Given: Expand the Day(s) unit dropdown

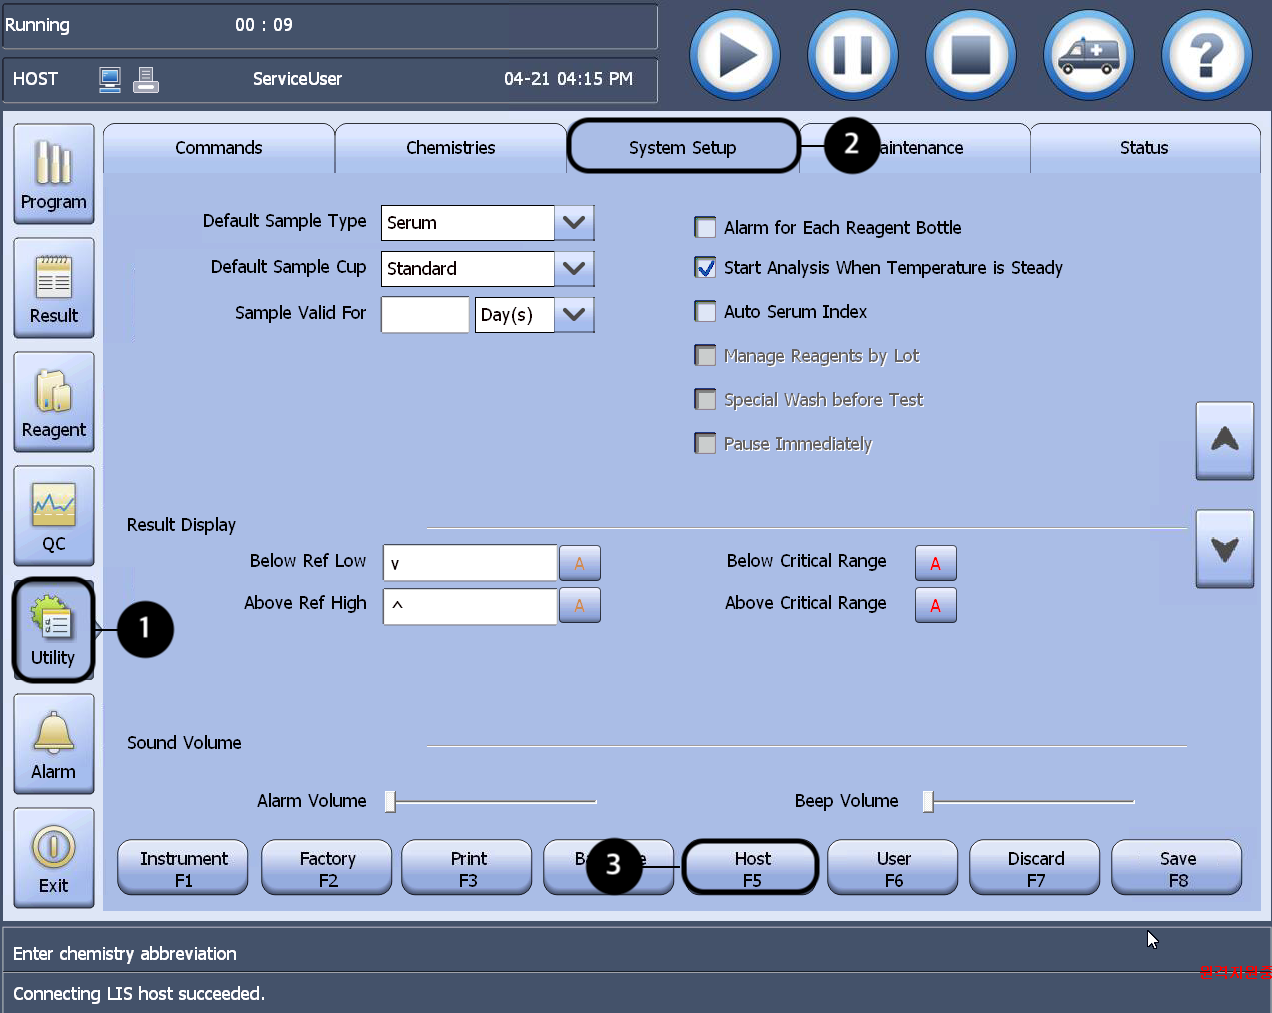Looking at the screenshot, I should (574, 315).
